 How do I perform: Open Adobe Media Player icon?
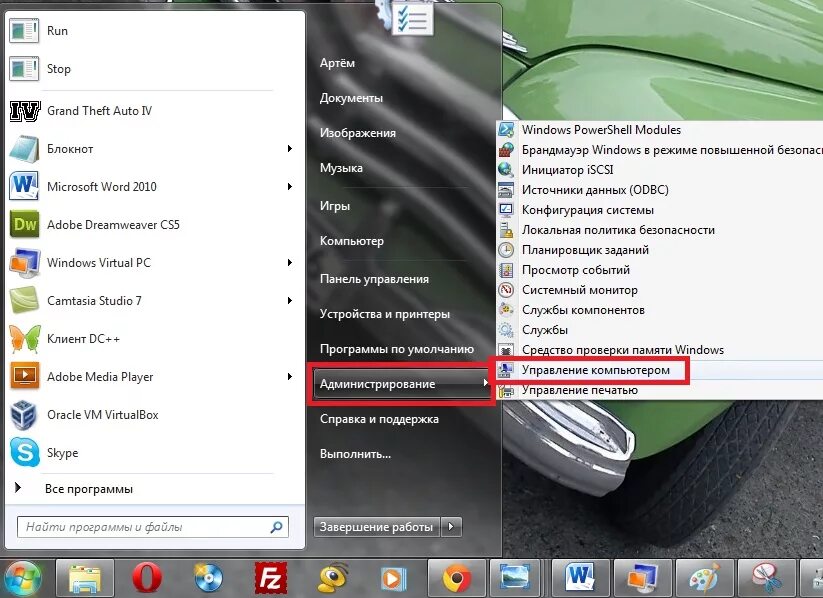point(25,376)
